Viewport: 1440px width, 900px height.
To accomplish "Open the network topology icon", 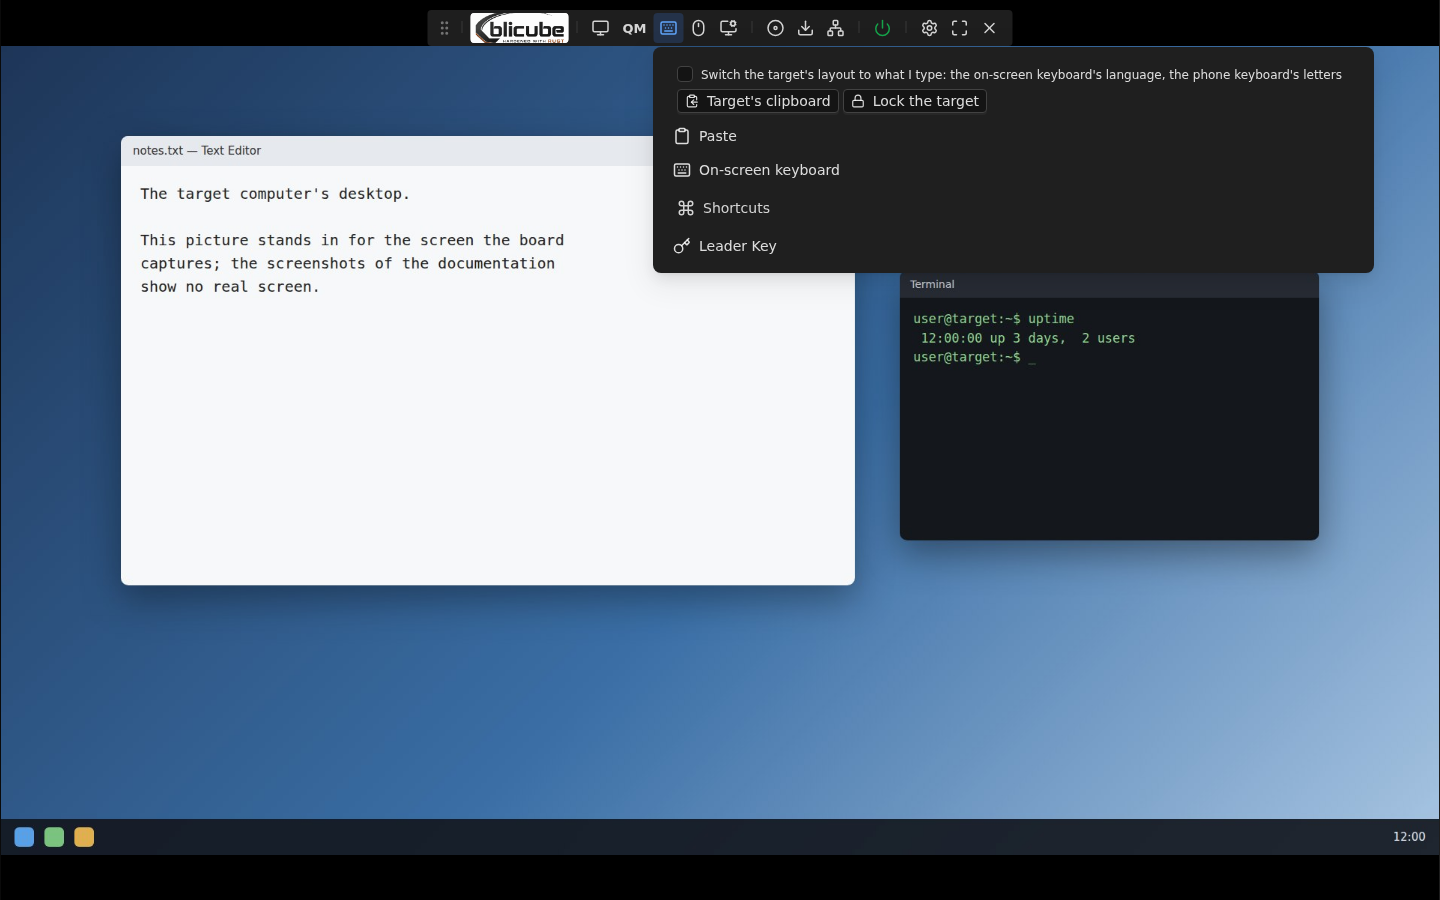I will tap(836, 28).
